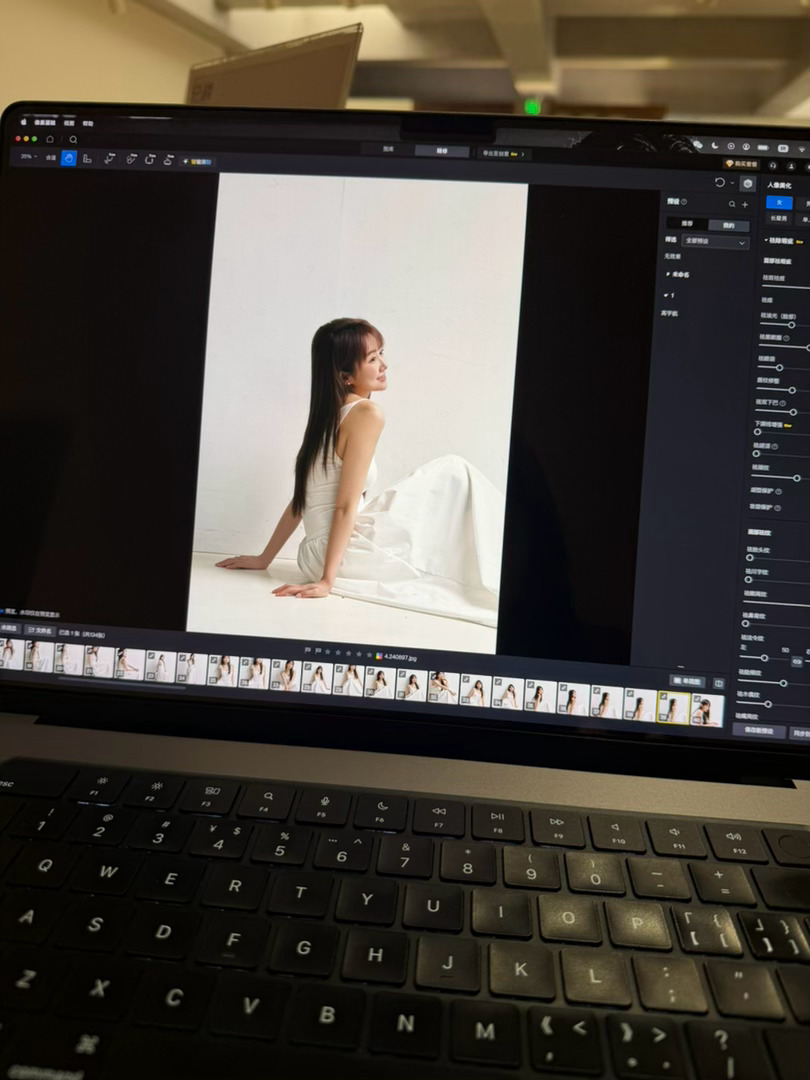Adjust the 下颌线增强 slider
This screenshot has height=1080, width=810.
[757, 432]
